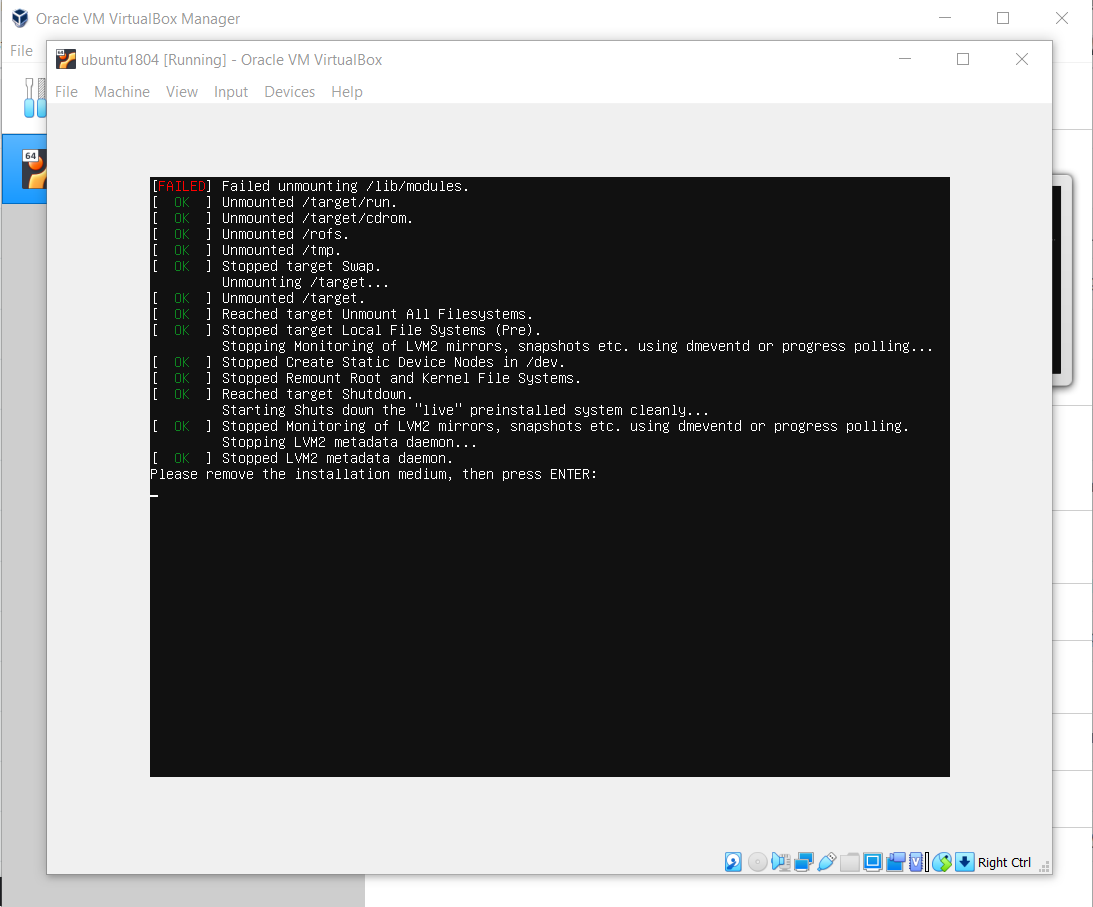Click the optical disc drive status icon
The width and height of the screenshot is (1093, 907).
[x=757, y=862]
